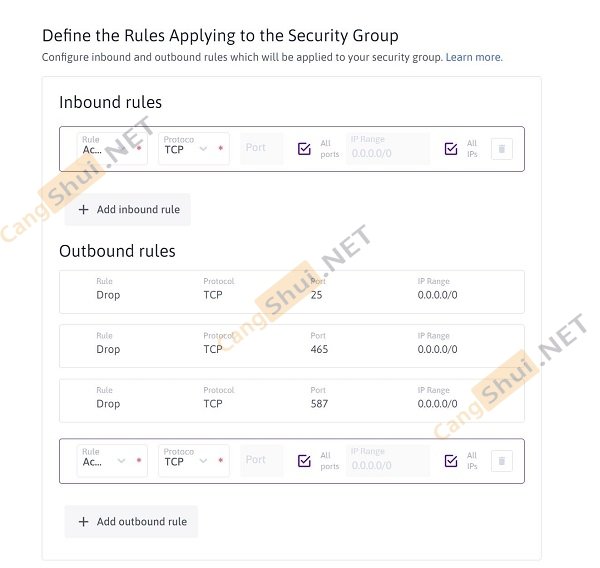Screen dimensions: 600x568
Task: Select the Drop TCP port 25 rule
Action: pyautogui.click(x=291, y=289)
